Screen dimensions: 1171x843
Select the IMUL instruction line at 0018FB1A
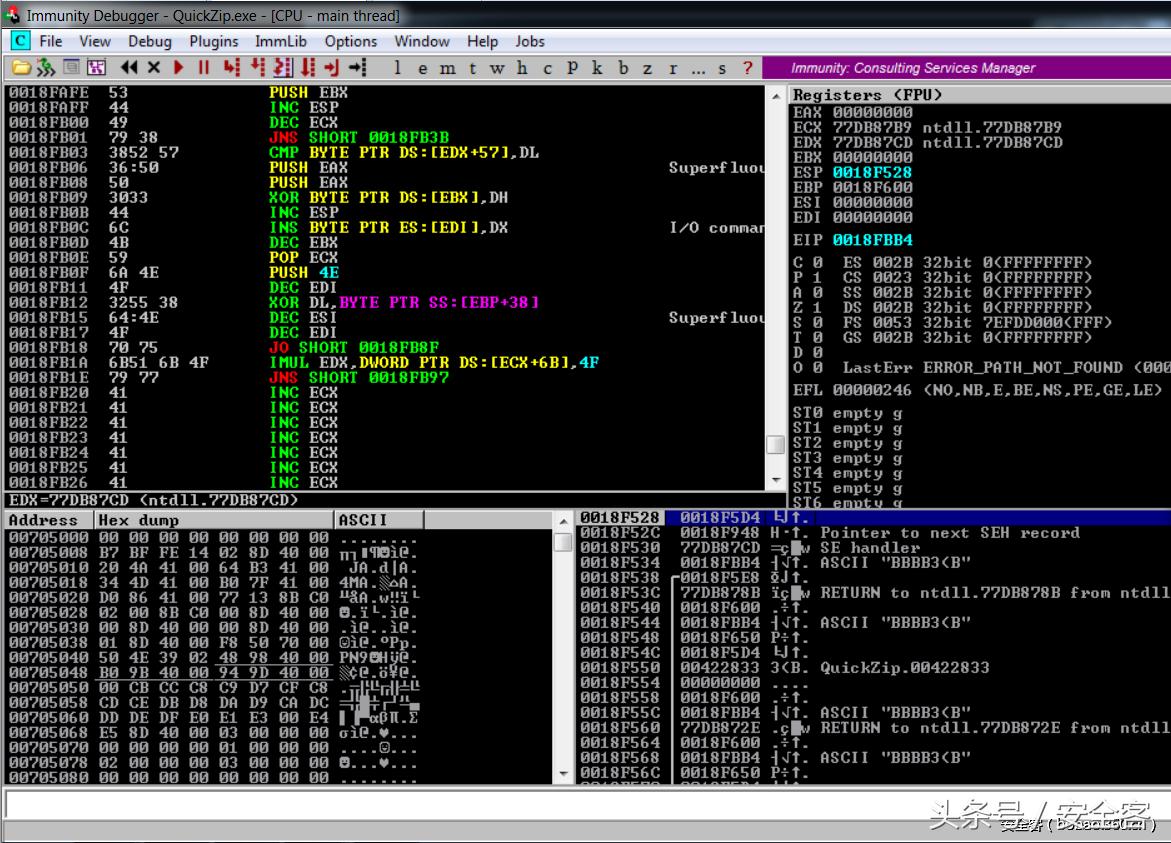point(300,363)
